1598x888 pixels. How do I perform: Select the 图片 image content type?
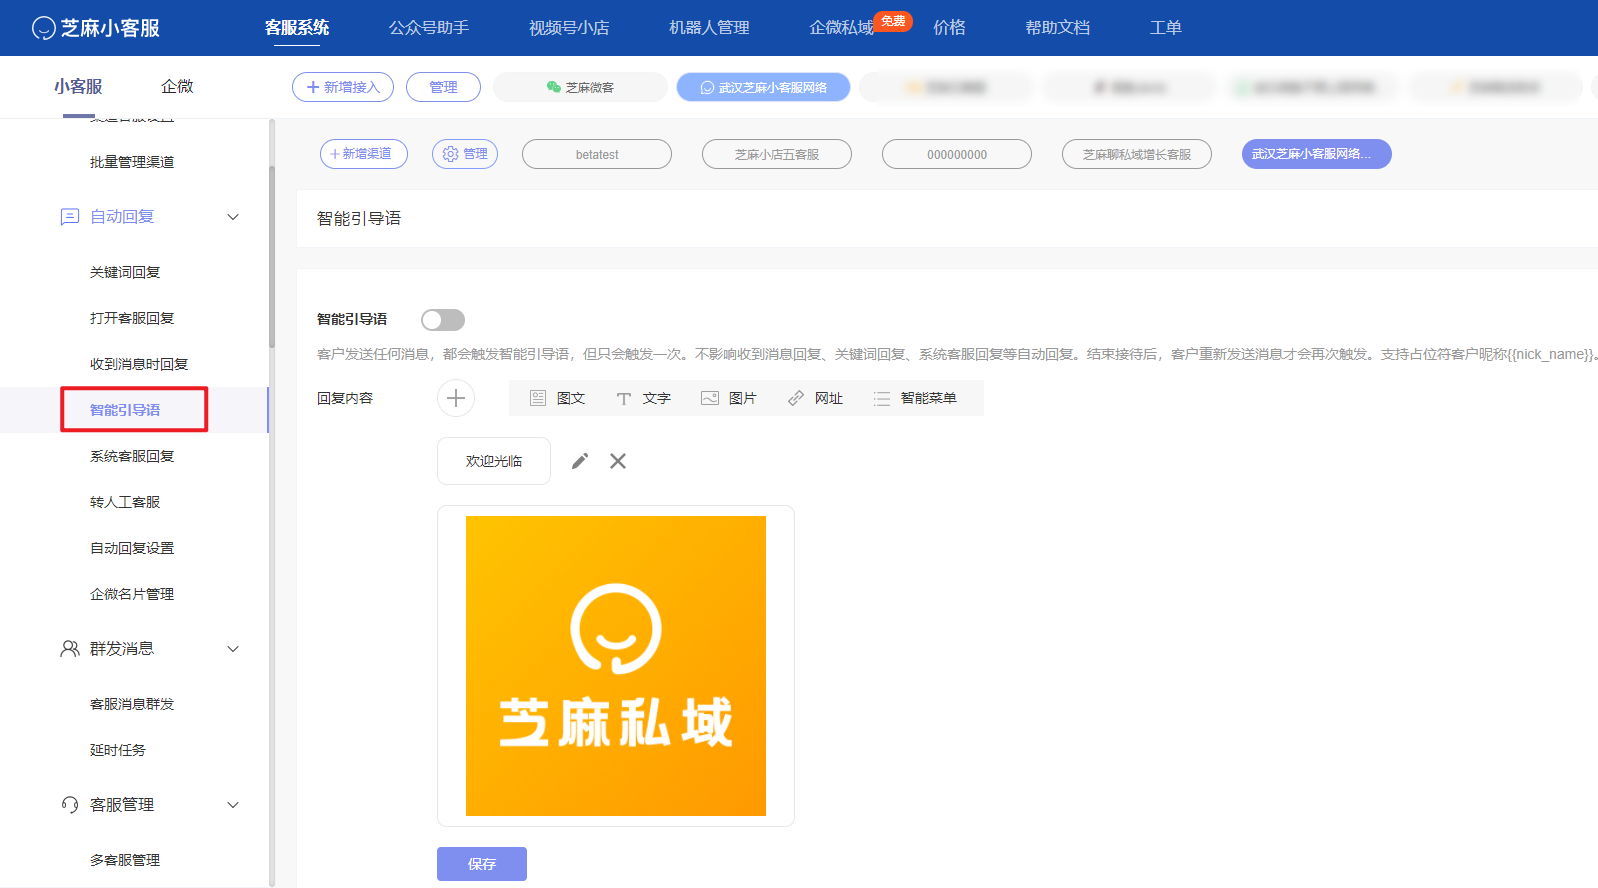coord(729,398)
